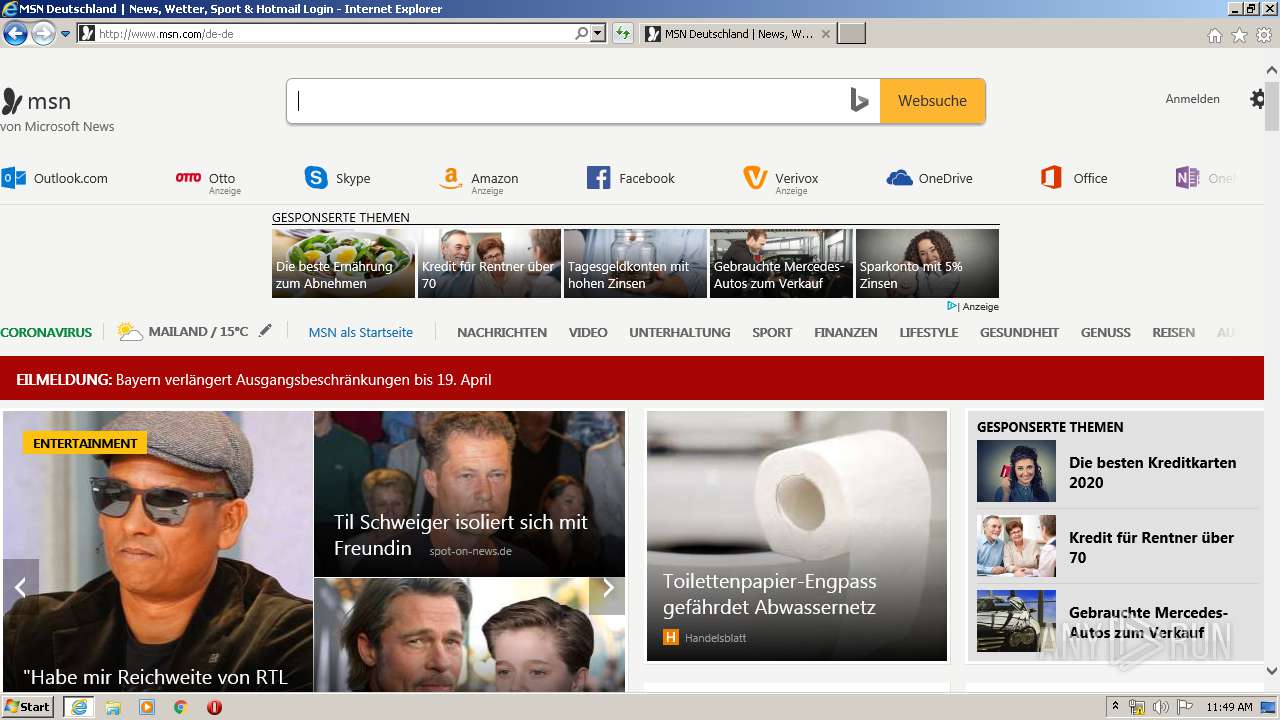
Task: Open Die beste Ernährung sponsored thumbnail
Action: click(343, 263)
